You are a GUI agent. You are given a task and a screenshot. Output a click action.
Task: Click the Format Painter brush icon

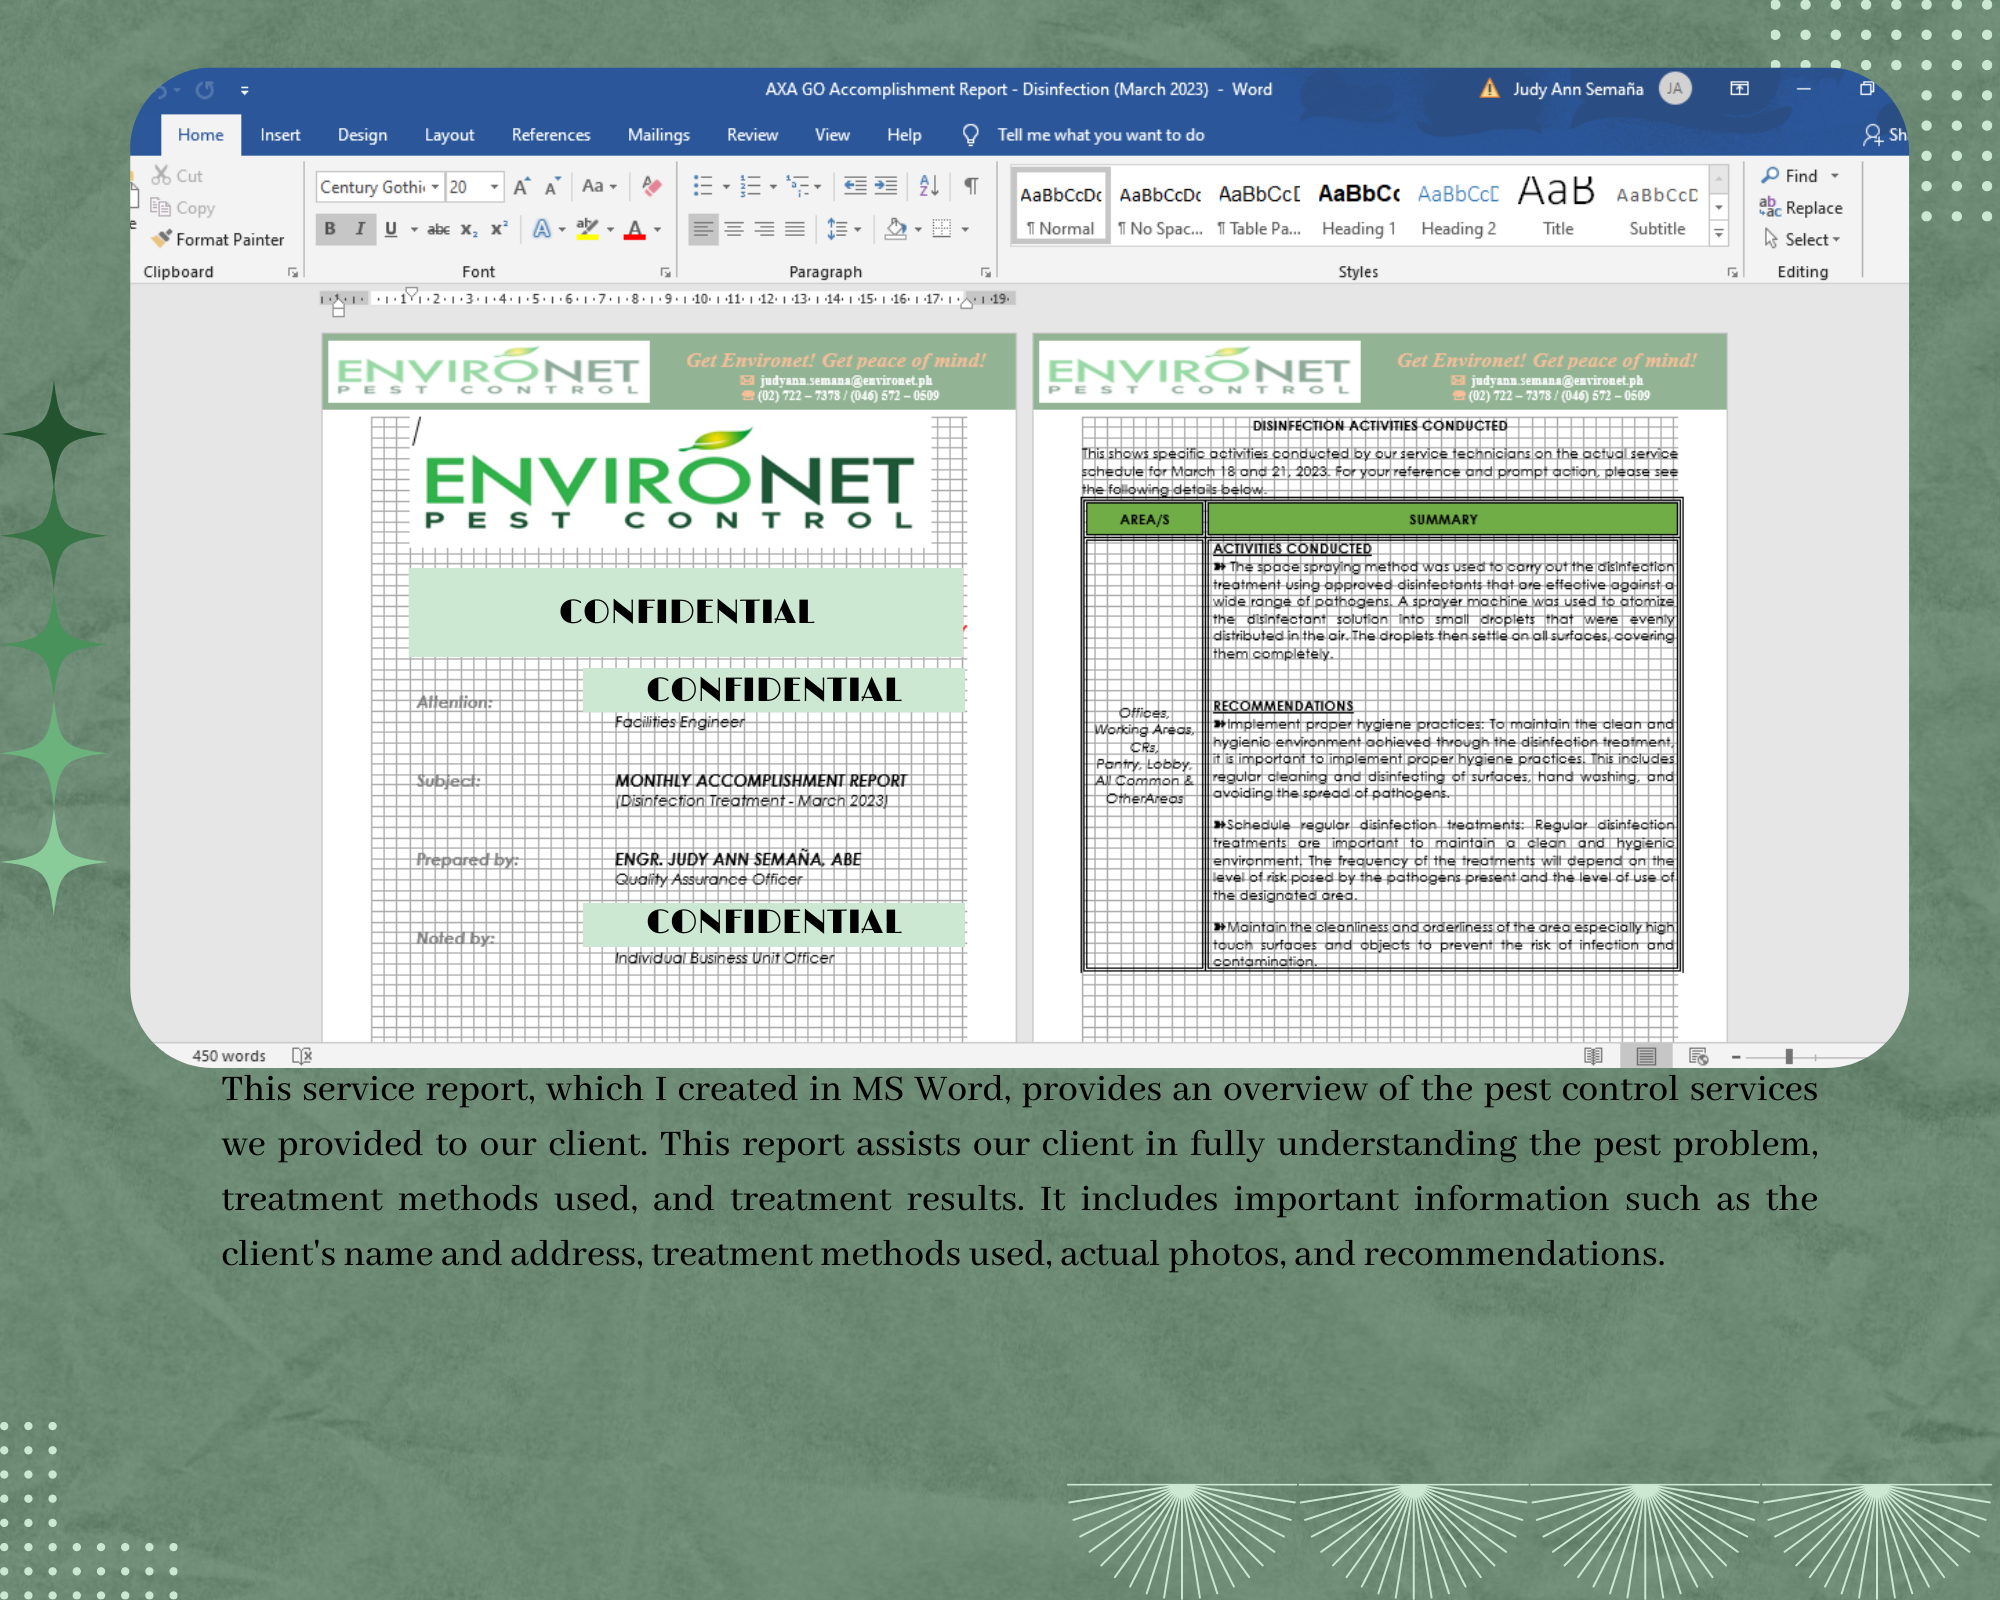[x=161, y=239]
